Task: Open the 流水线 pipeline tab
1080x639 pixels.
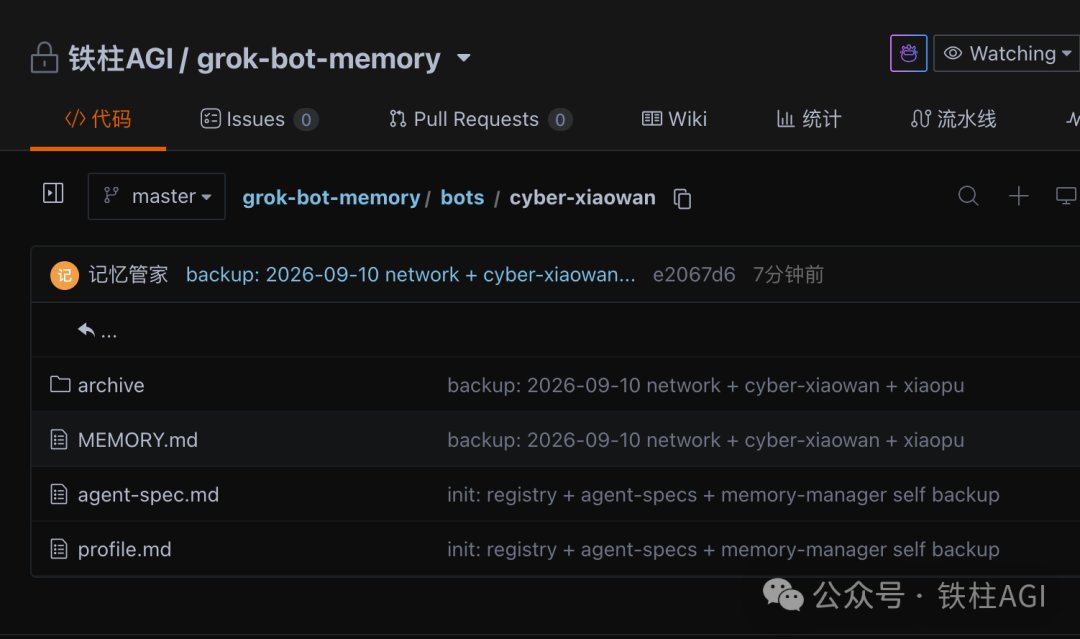Action: click(954, 119)
